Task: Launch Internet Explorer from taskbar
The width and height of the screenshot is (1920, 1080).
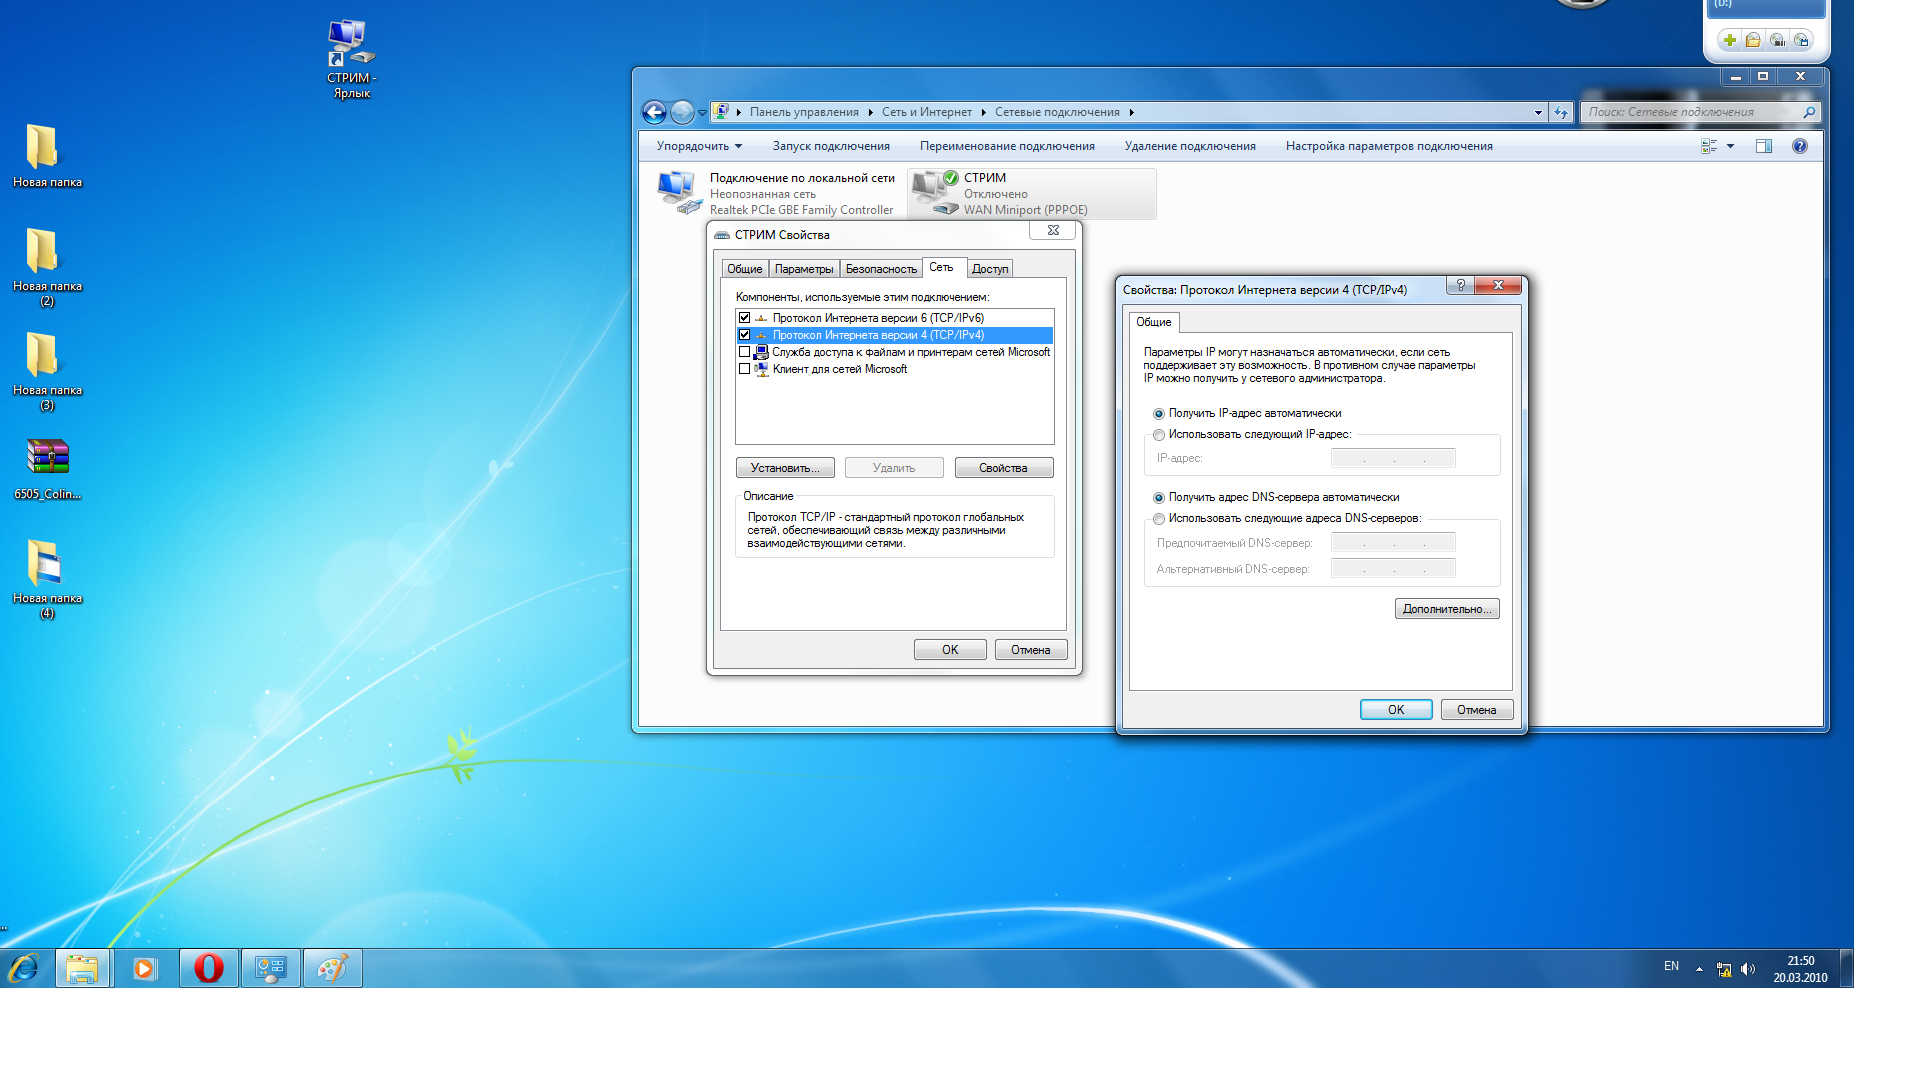Action: pos(23,968)
